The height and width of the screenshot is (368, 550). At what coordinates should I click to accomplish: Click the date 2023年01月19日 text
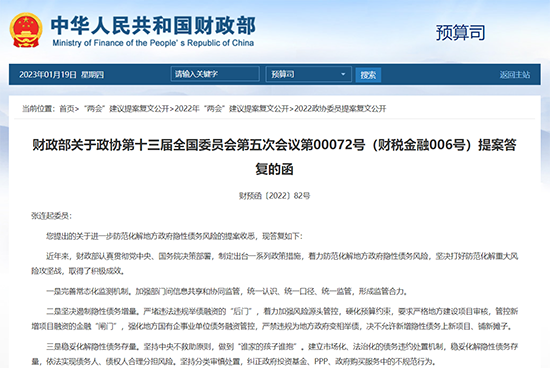(x=48, y=74)
